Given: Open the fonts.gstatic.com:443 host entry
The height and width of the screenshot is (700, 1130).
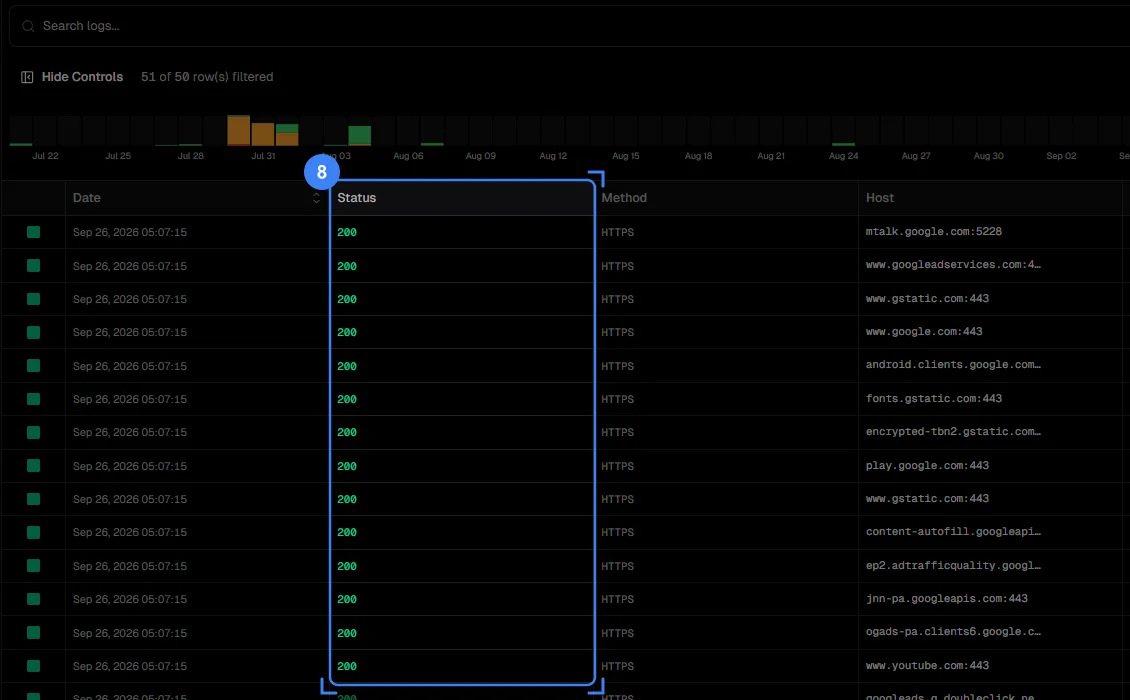Looking at the screenshot, I should click(933, 398).
